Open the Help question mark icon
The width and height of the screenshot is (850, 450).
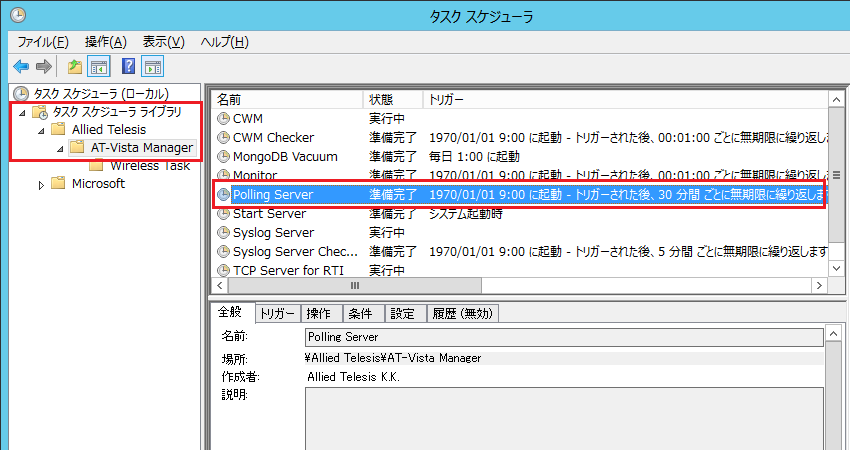(128, 67)
